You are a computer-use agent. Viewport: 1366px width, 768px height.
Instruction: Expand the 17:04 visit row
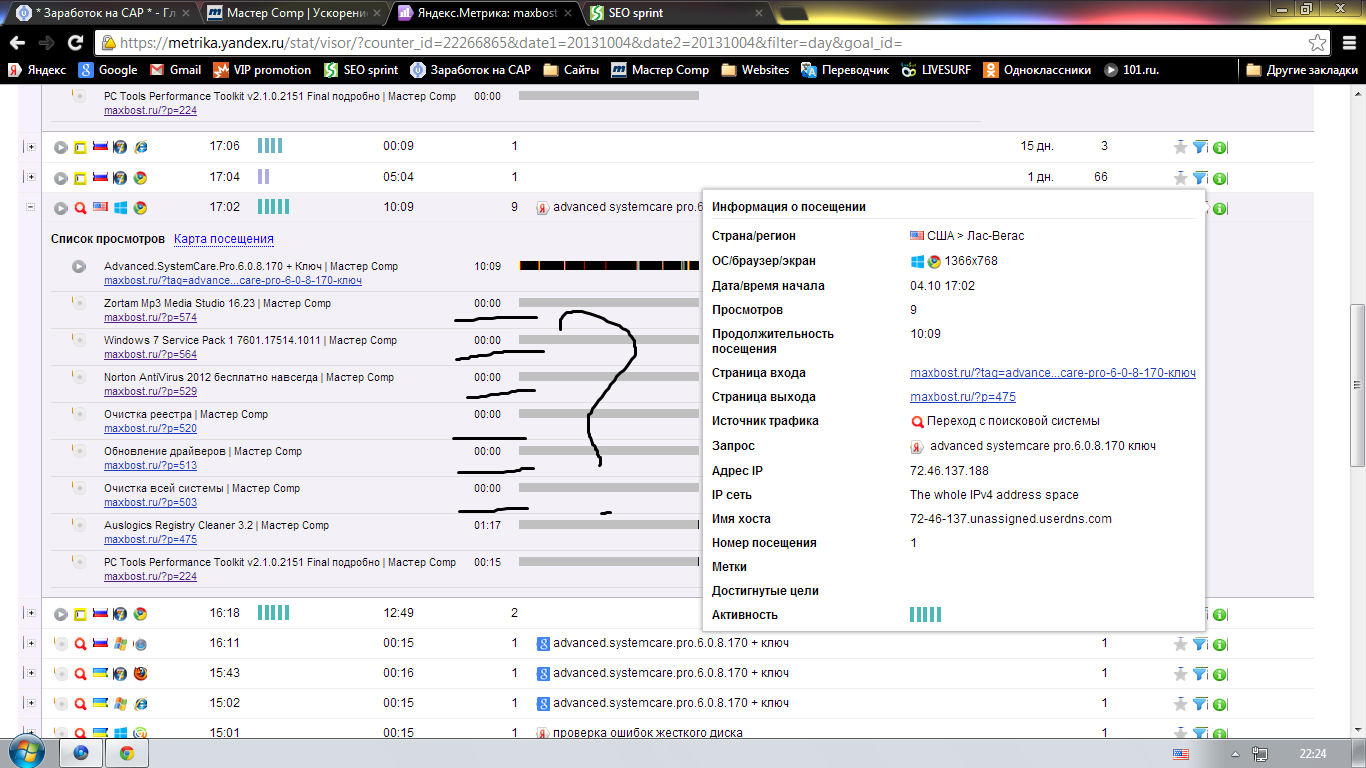(x=30, y=178)
